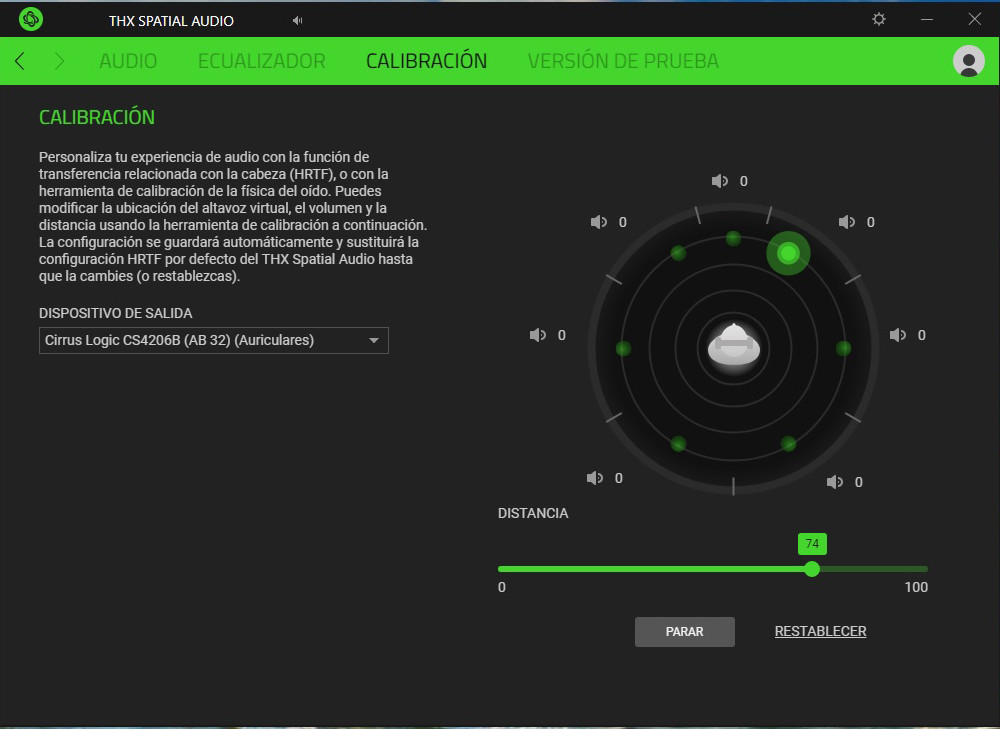Open the VERSIÓN DE PRUEBA tab

(x=623, y=61)
